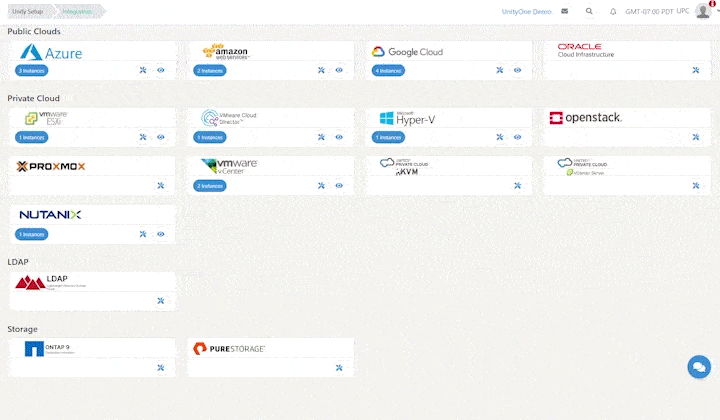This screenshot has height=420, width=720.
Task: Click VMware ESXi configure icon
Action: pos(143,137)
